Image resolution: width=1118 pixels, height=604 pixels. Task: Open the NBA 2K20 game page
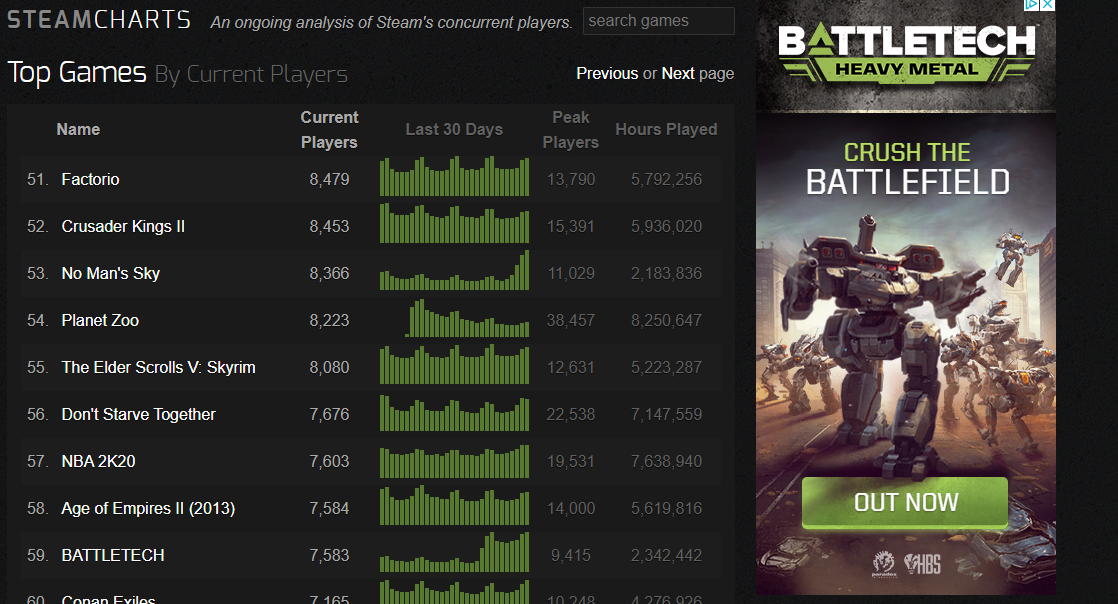[98, 461]
